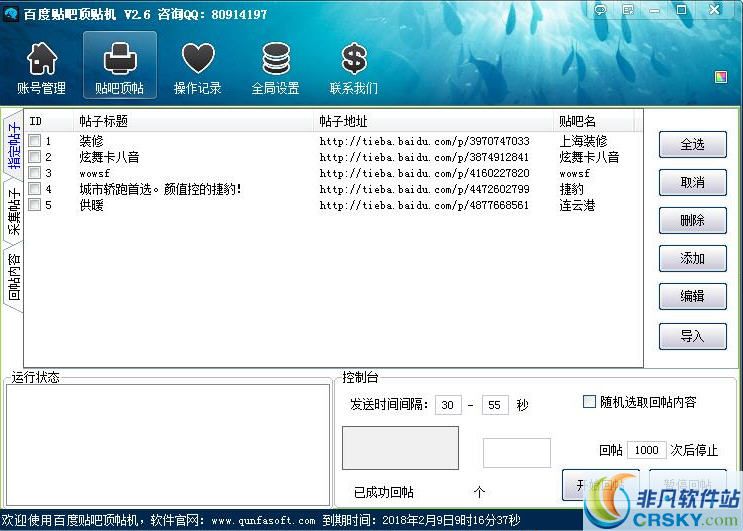Check the box for row 4 捷豹 post
Image resolution: width=743 pixels, height=531 pixels.
point(35,189)
